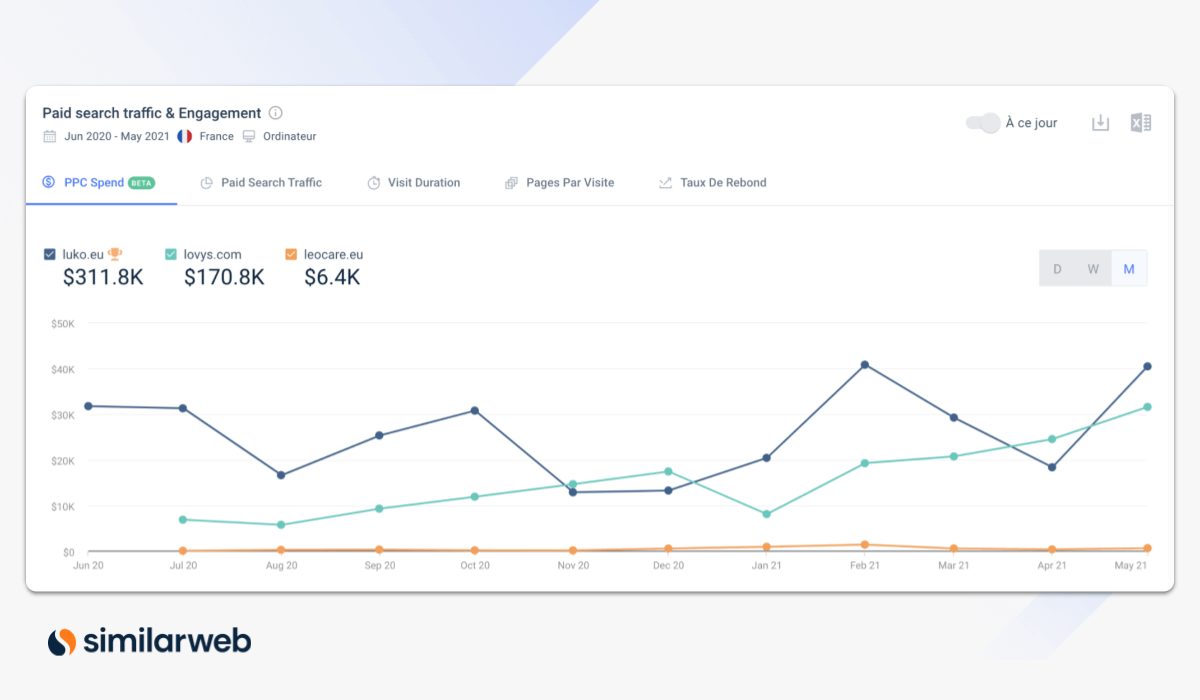Open the download export icon
The height and width of the screenshot is (700, 1200).
[x=1100, y=122]
